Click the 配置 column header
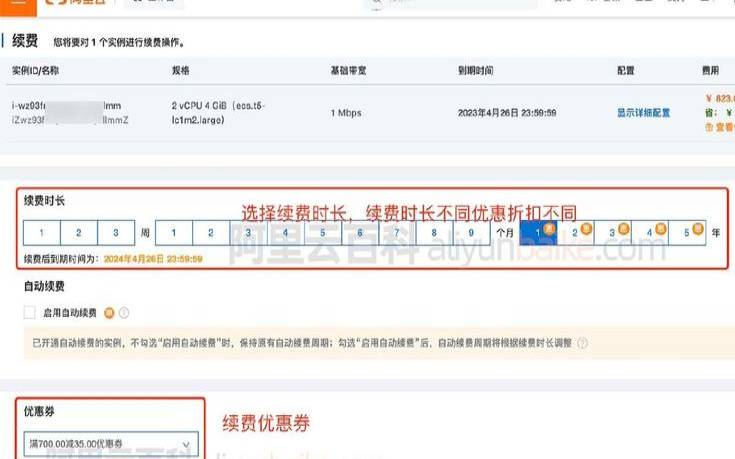Image resolution: width=735 pixels, height=459 pixels. tap(625, 71)
